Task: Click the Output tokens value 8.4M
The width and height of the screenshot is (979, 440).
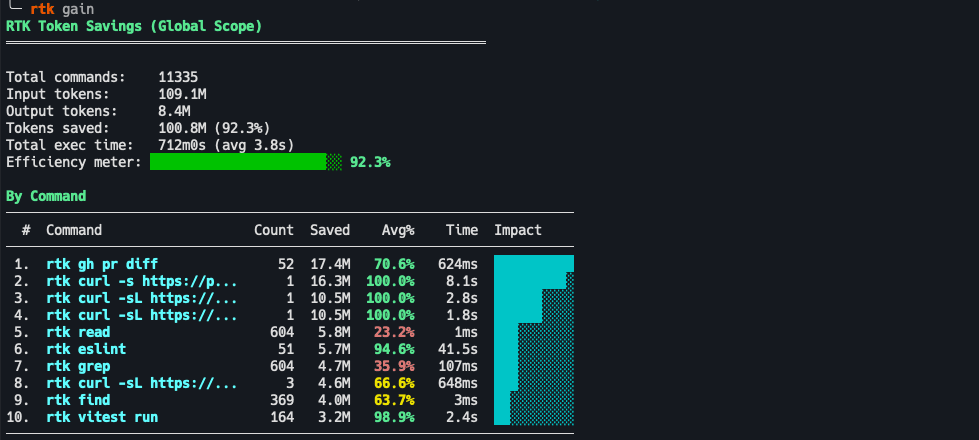Action: [174, 111]
